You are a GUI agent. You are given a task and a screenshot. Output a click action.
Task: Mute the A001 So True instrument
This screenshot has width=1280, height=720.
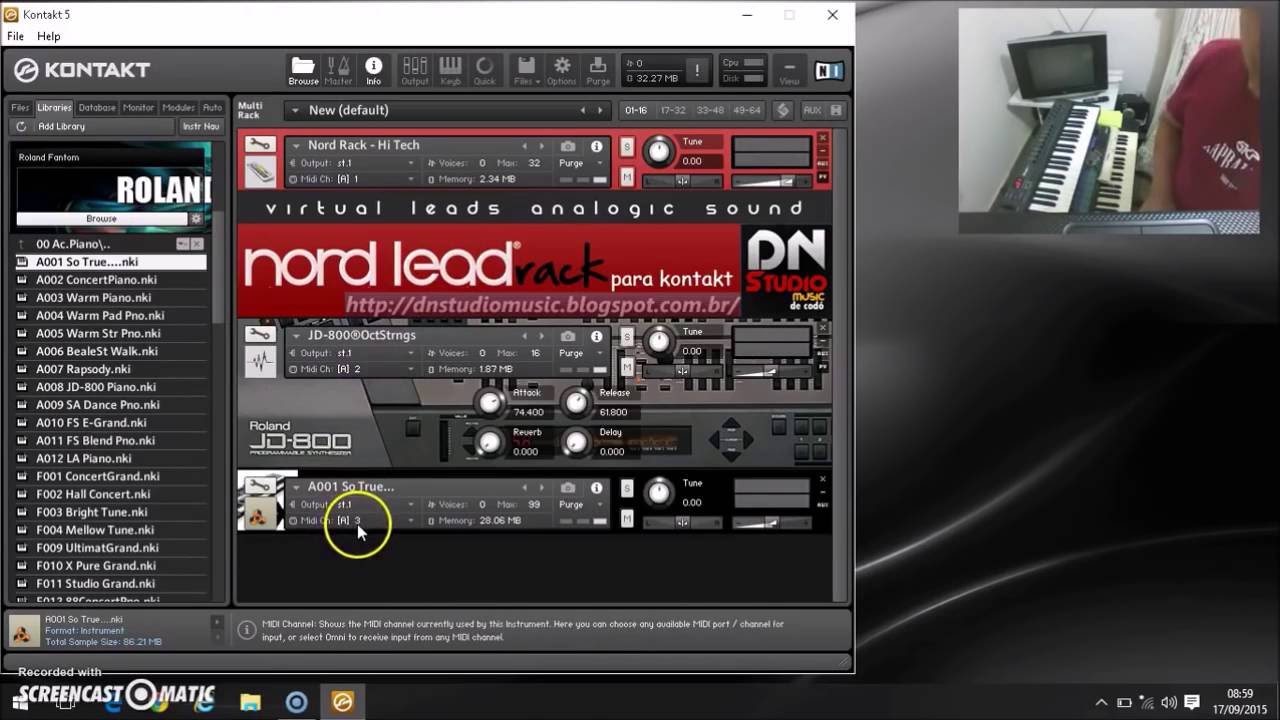pyautogui.click(x=627, y=518)
